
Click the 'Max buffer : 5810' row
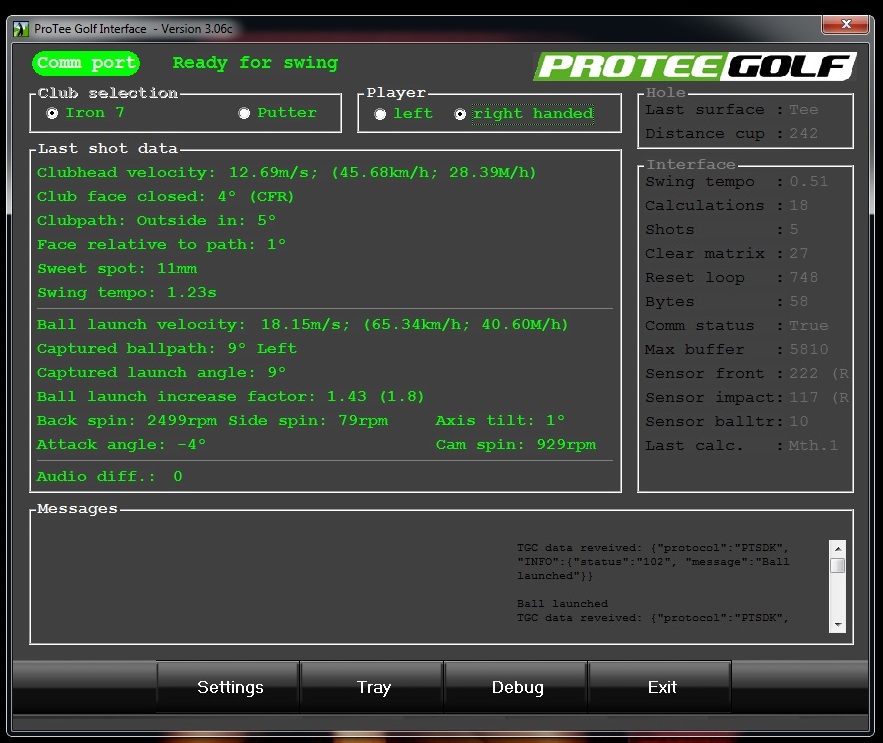tap(737, 349)
